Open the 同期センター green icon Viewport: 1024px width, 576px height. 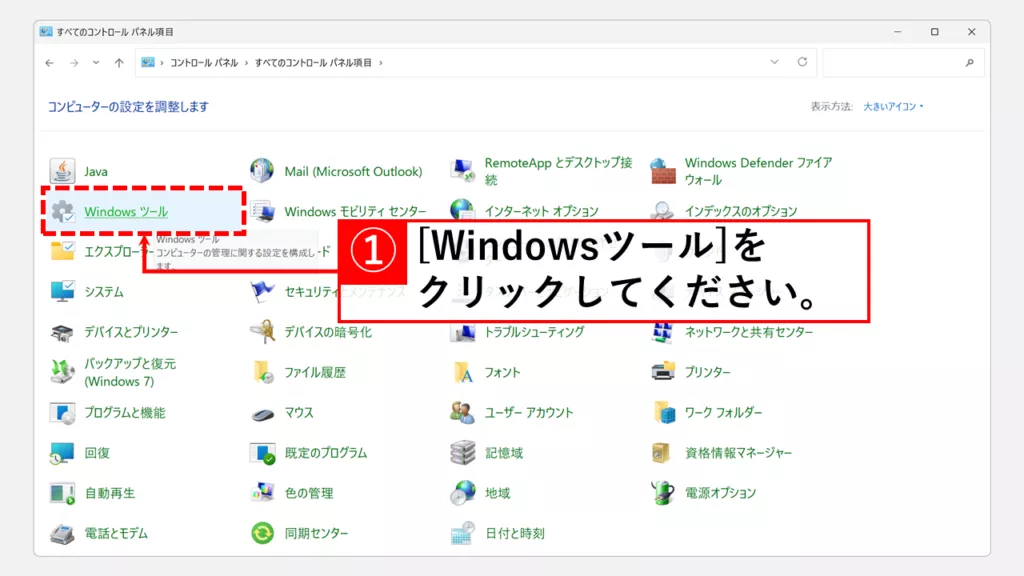(x=263, y=533)
